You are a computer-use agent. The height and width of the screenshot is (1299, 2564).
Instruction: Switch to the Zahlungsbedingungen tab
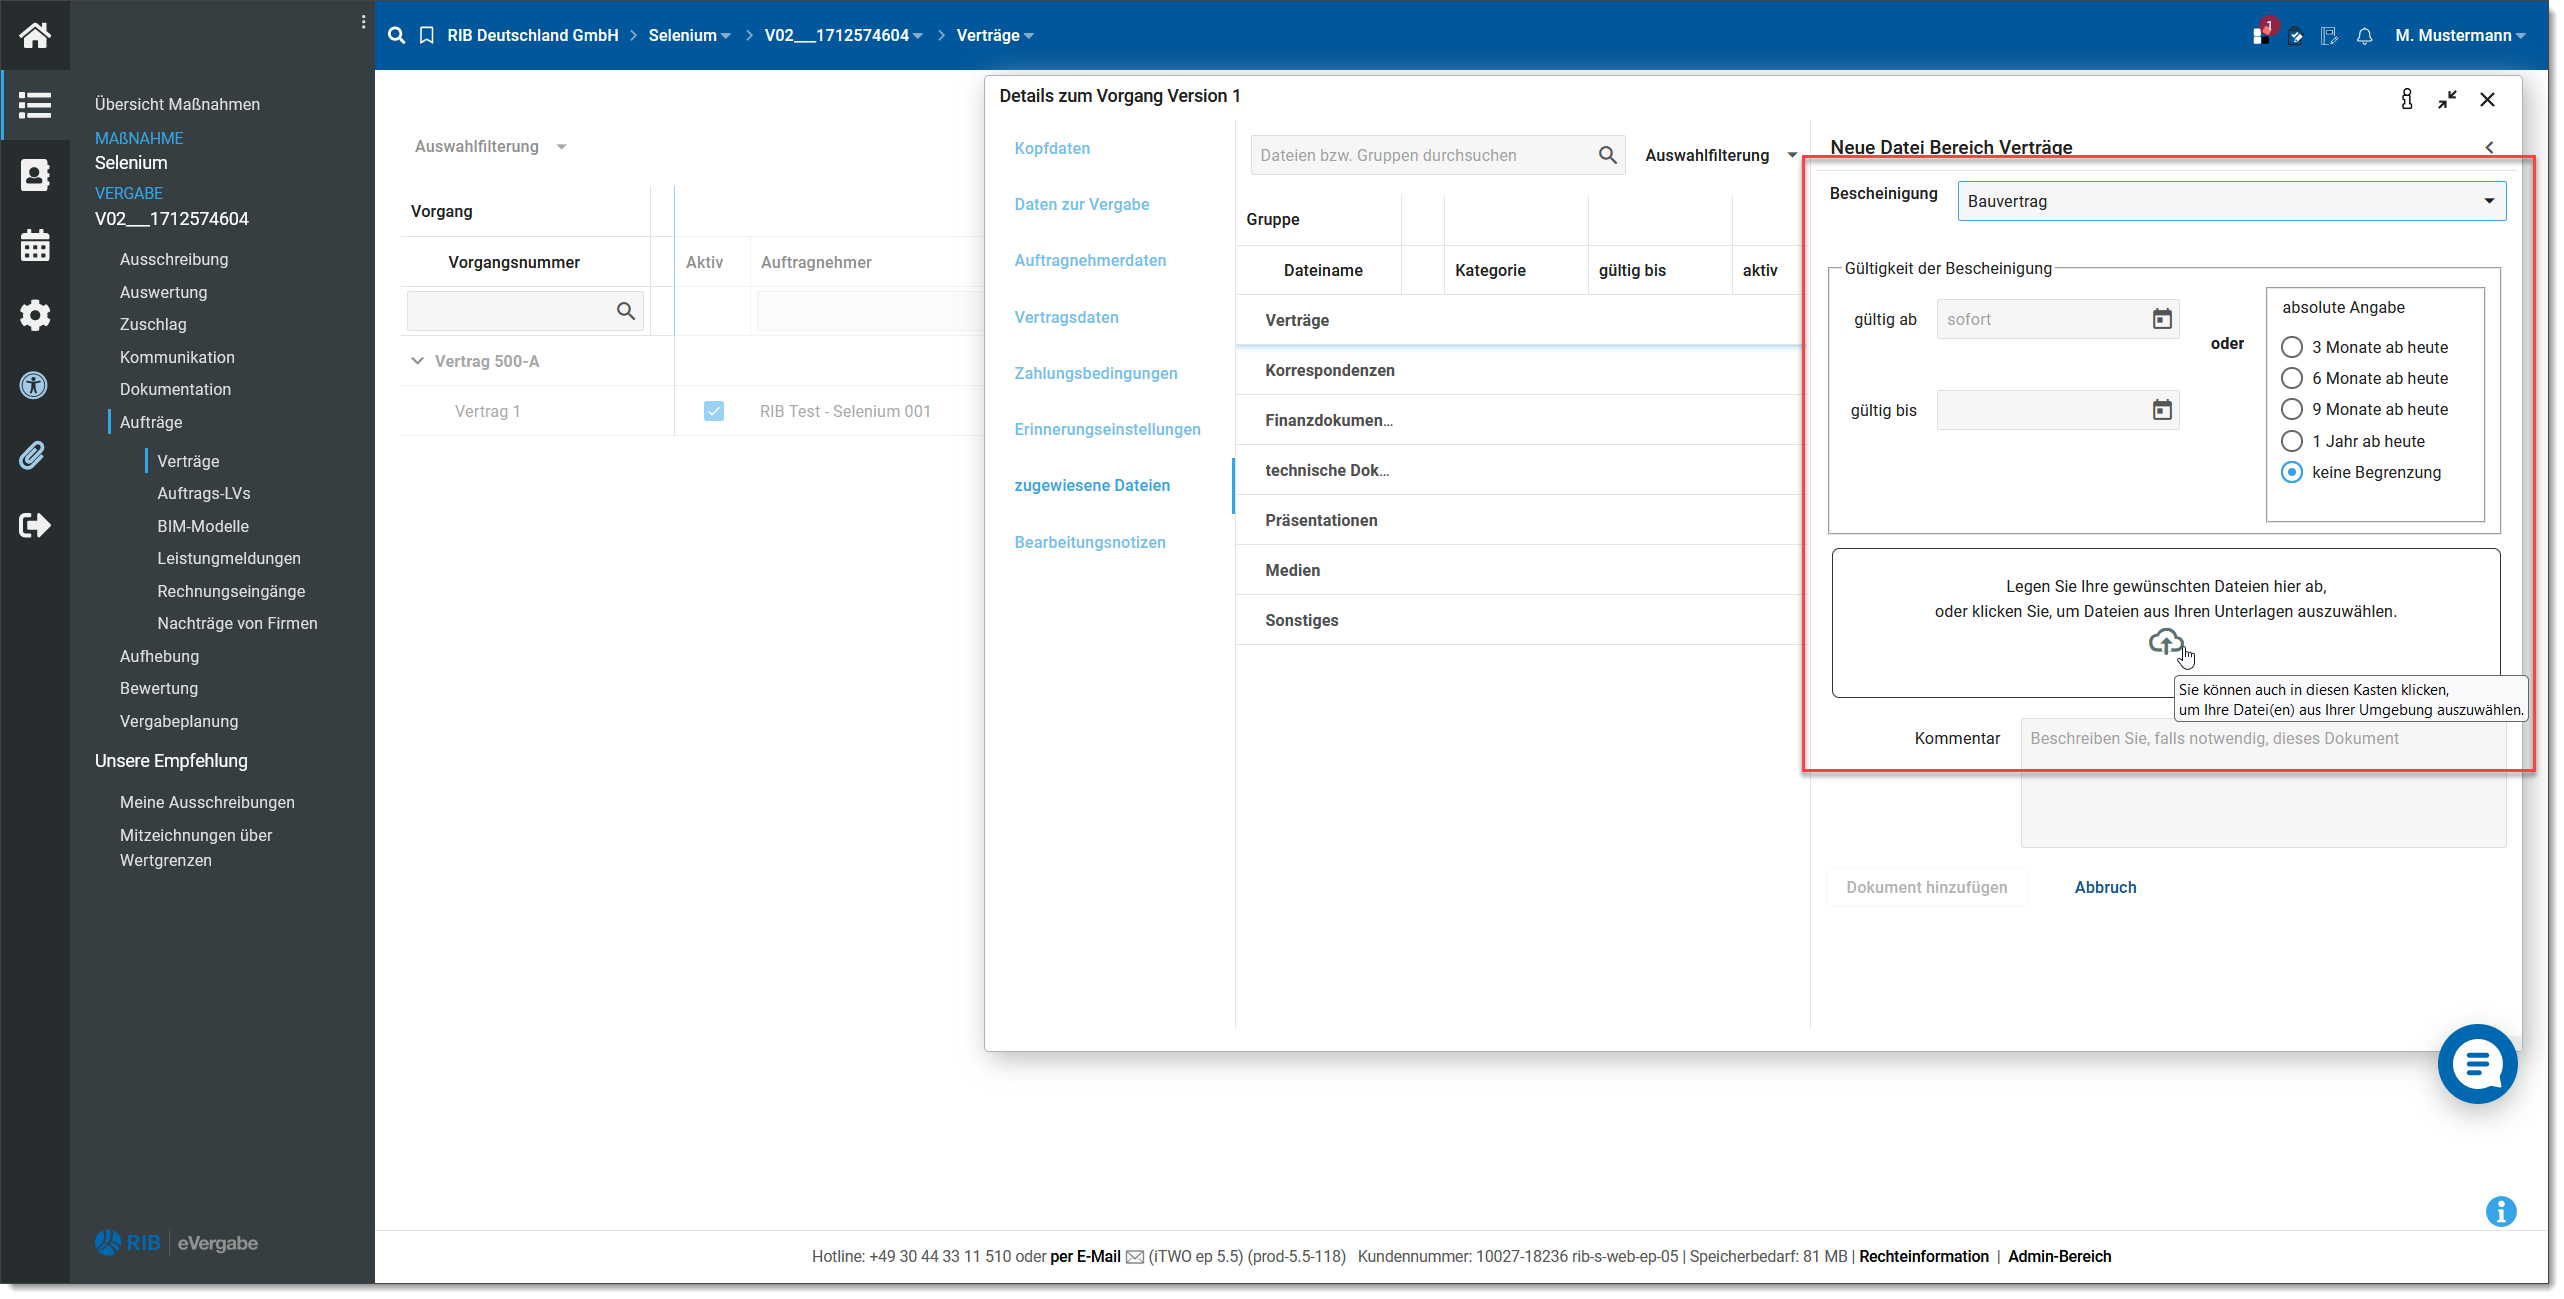pos(1096,373)
